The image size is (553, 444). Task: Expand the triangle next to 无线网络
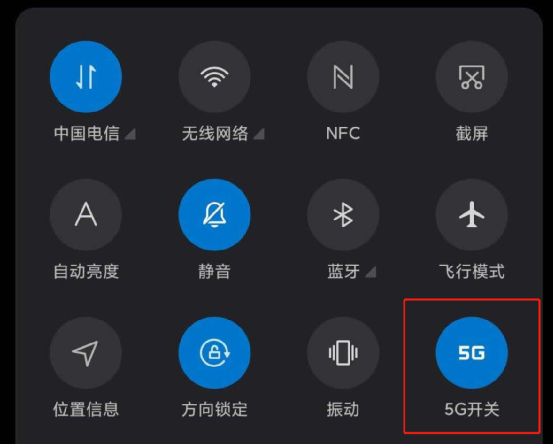pyautogui.click(x=259, y=134)
